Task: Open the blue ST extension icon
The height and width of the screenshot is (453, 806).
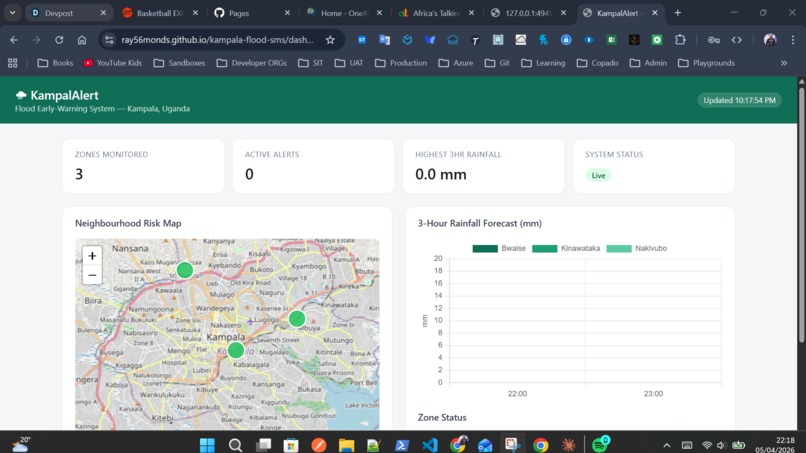Action: coord(362,40)
